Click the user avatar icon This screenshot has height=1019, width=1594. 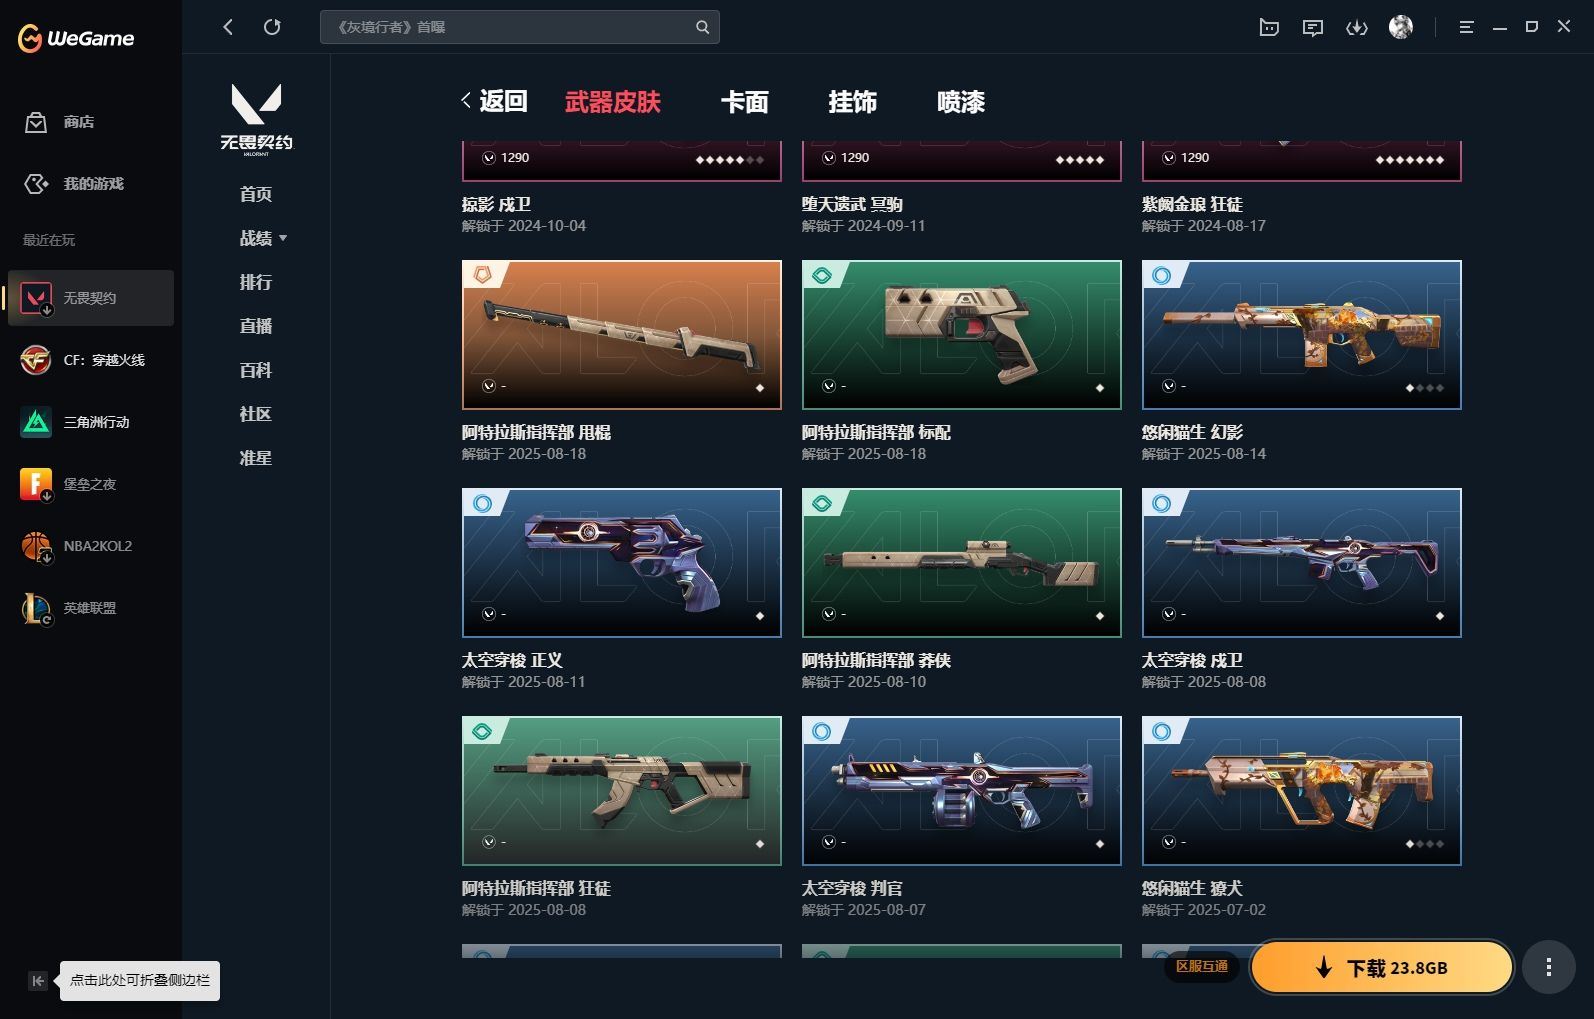1401,27
